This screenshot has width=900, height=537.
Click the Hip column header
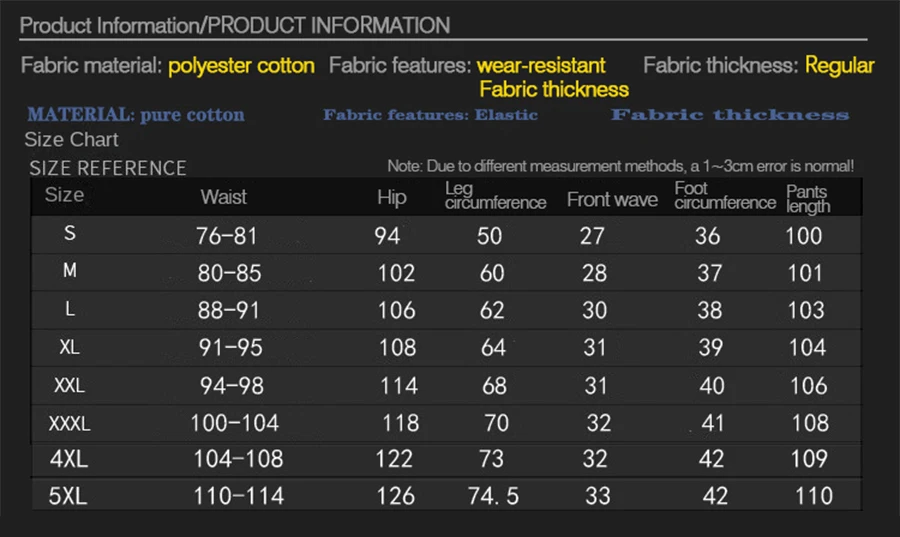pyautogui.click(x=392, y=197)
